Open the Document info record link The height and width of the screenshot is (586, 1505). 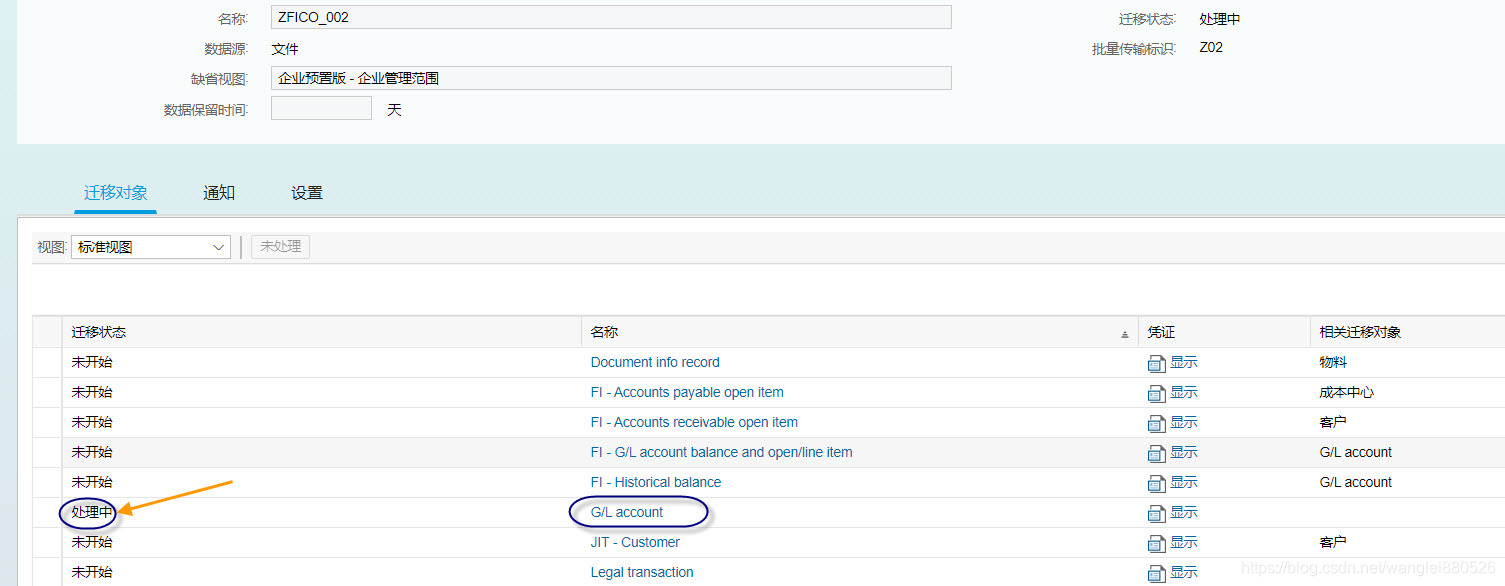pyautogui.click(x=655, y=362)
